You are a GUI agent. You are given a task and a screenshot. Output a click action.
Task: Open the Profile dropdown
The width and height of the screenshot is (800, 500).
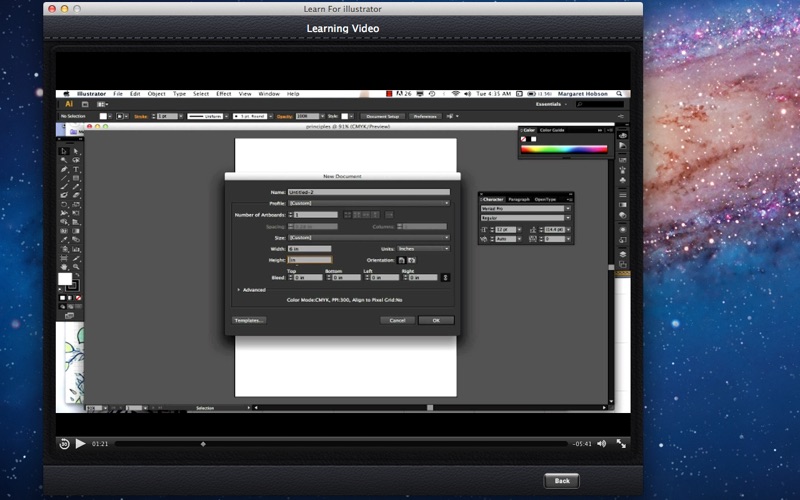(x=369, y=203)
